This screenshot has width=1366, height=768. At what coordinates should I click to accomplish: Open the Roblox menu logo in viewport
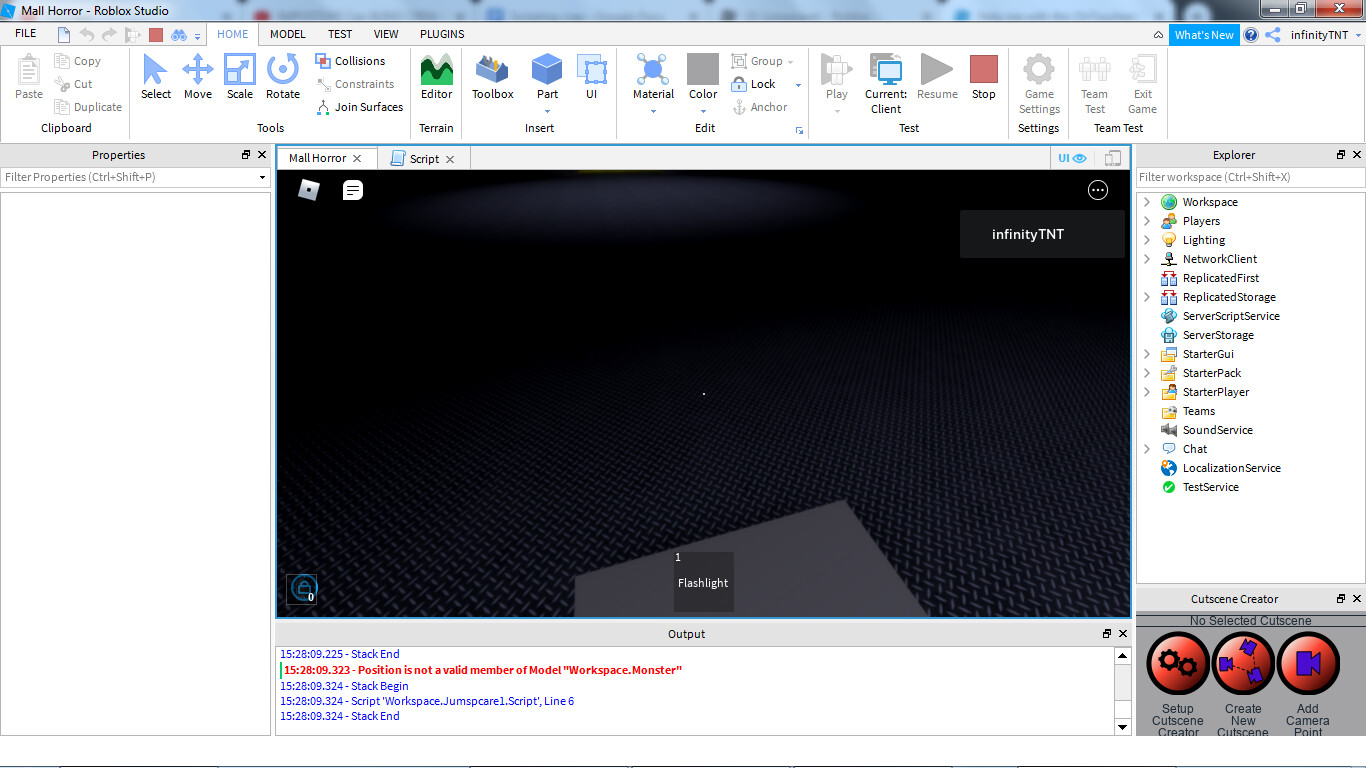click(309, 189)
